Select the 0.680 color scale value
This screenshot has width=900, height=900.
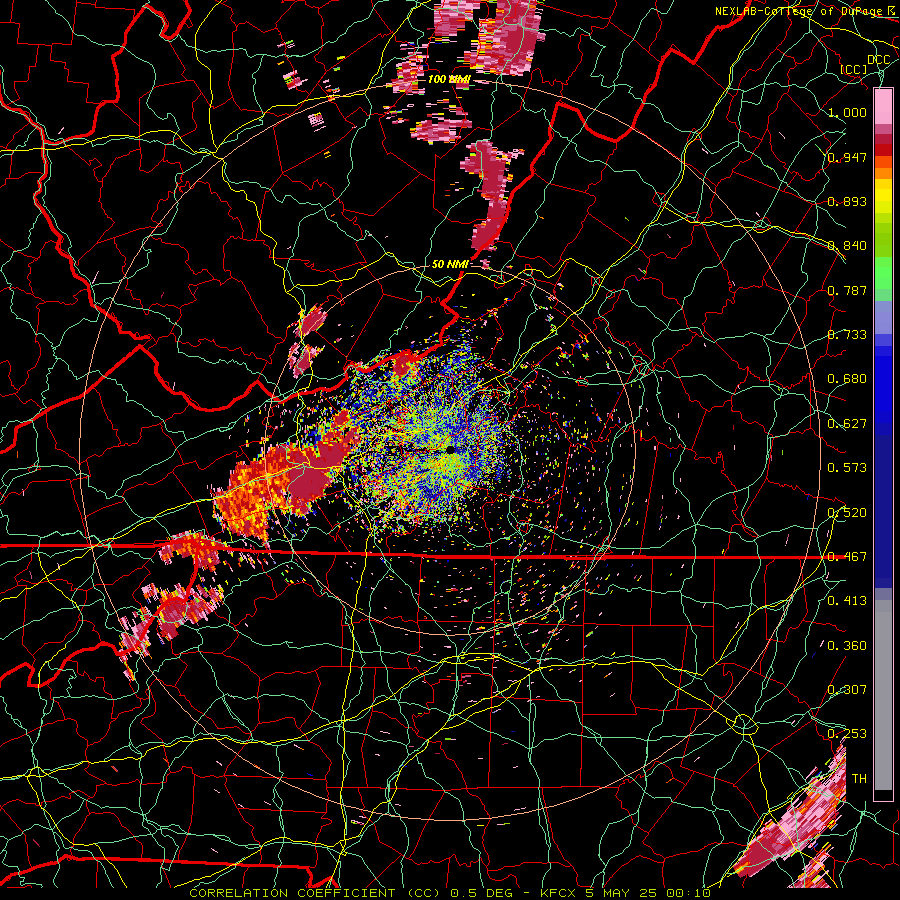click(x=847, y=379)
